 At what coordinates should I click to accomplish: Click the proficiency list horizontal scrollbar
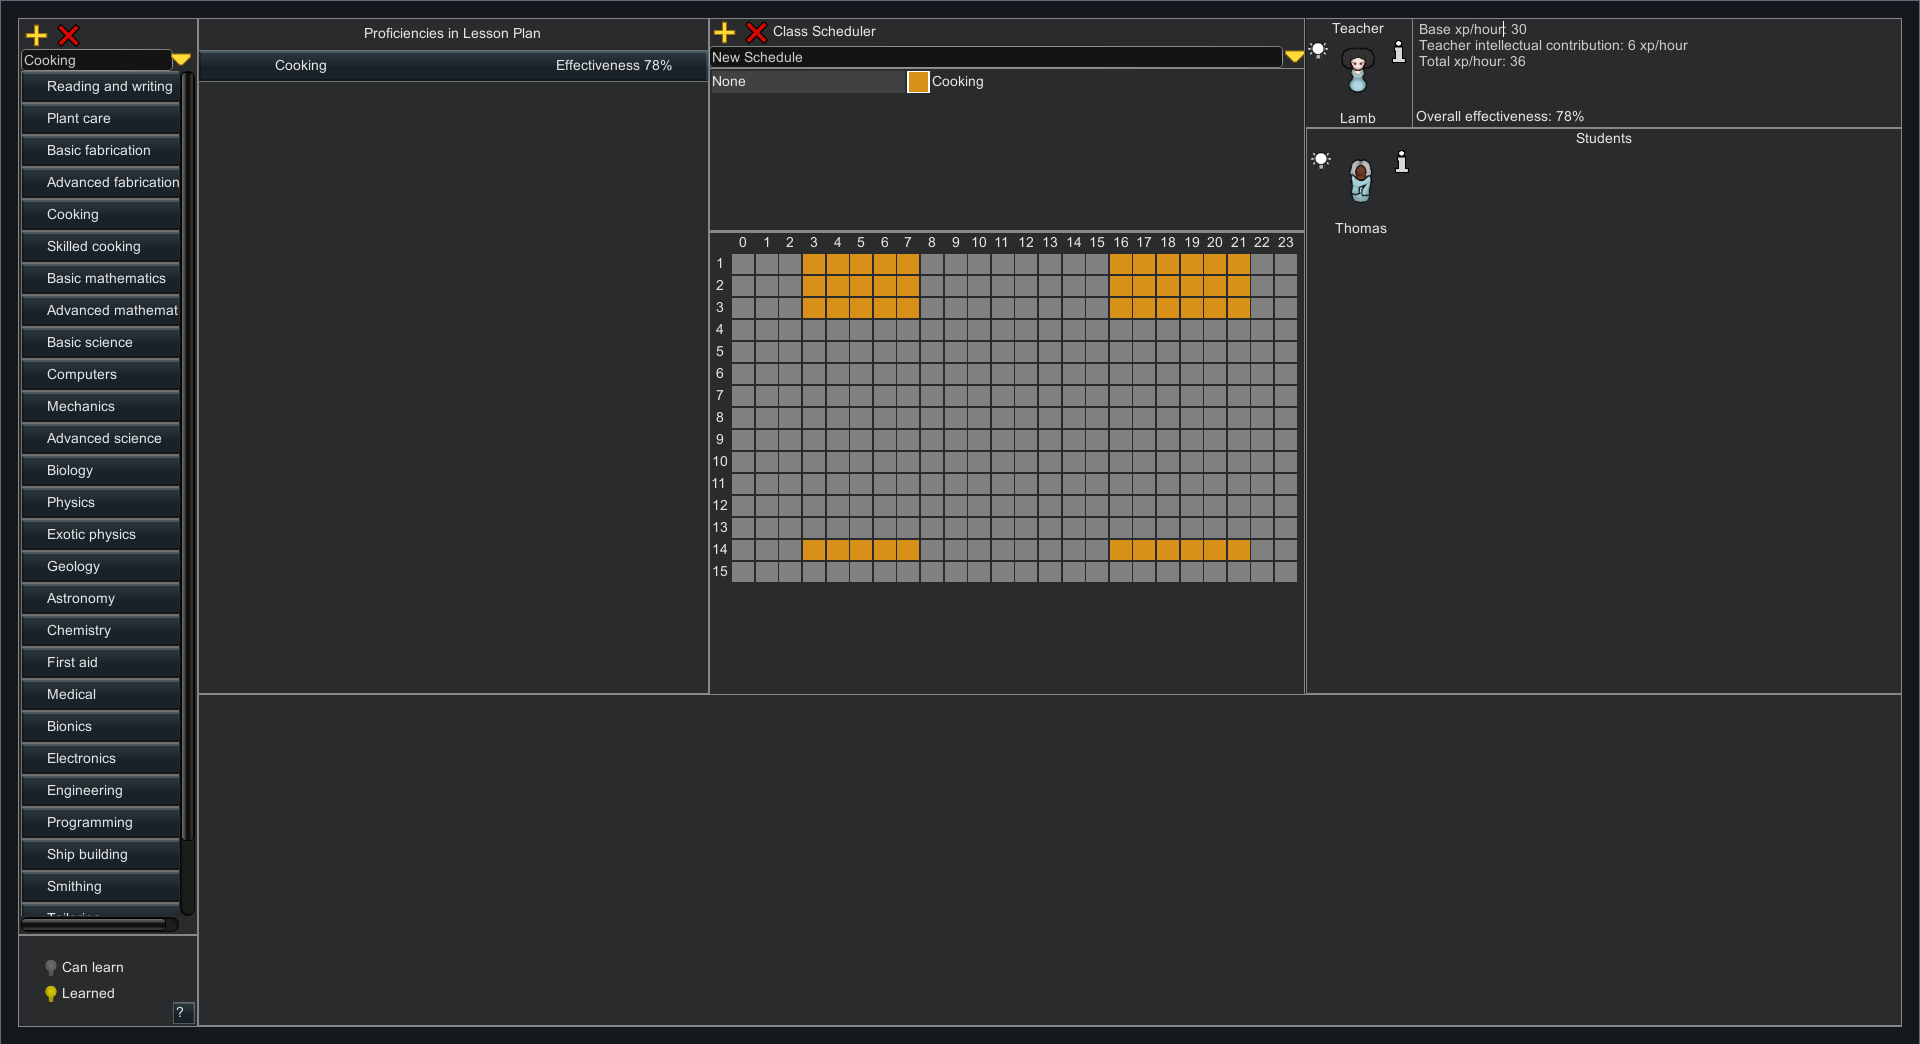tap(95, 925)
